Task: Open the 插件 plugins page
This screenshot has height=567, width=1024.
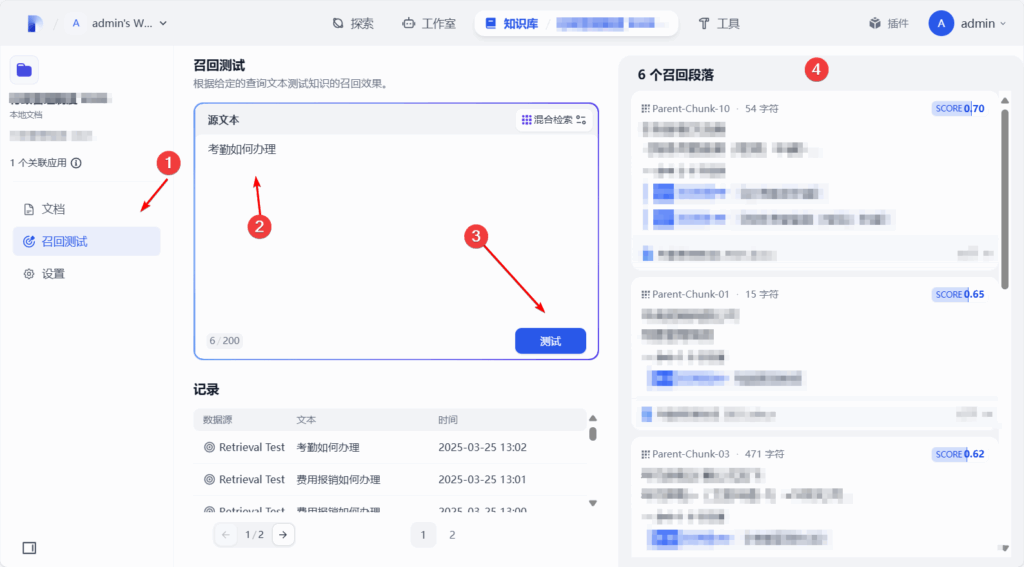Action: point(888,23)
